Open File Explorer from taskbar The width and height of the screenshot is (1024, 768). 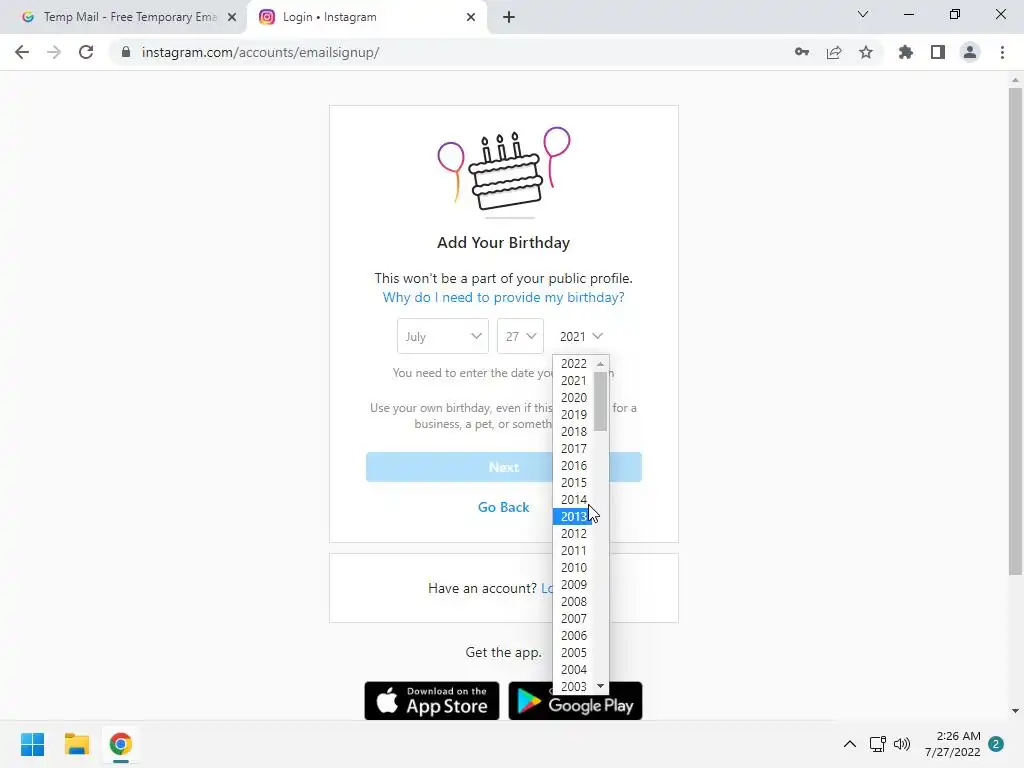[x=76, y=744]
